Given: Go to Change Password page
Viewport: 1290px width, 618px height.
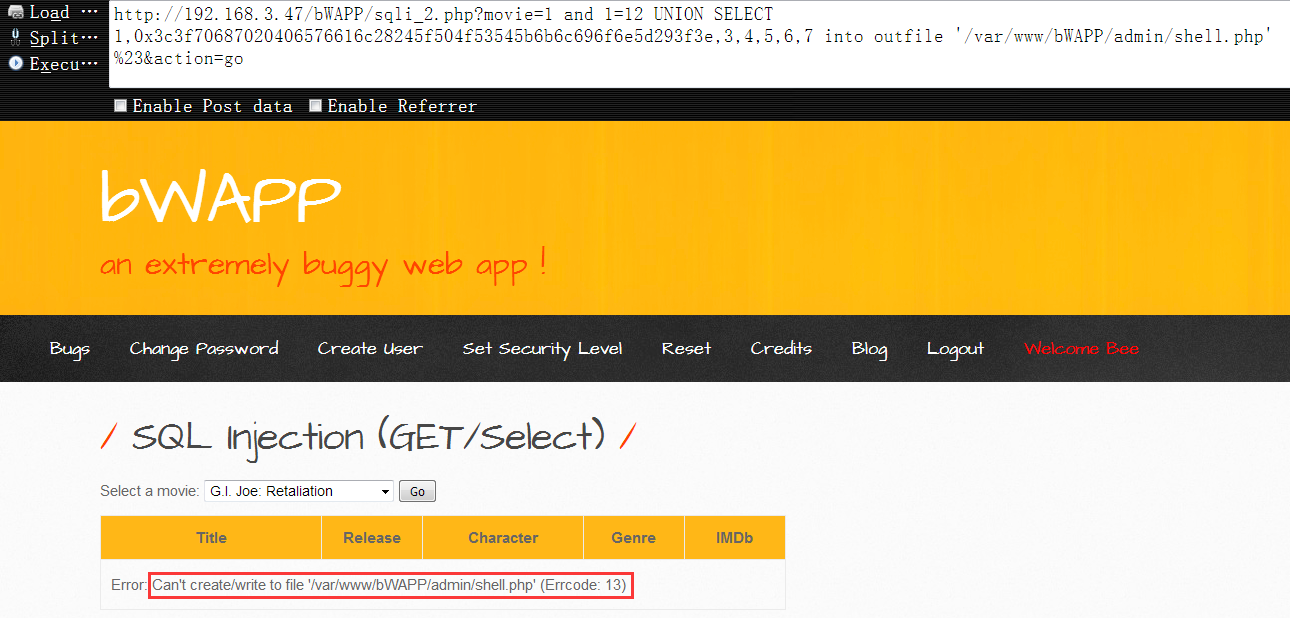Looking at the screenshot, I should 204,349.
